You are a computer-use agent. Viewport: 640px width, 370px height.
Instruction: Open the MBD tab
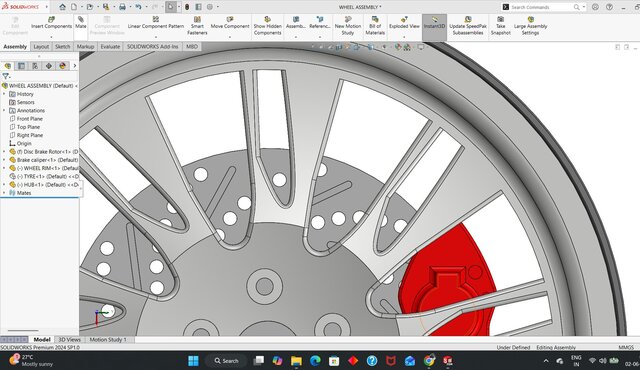[192, 47]
